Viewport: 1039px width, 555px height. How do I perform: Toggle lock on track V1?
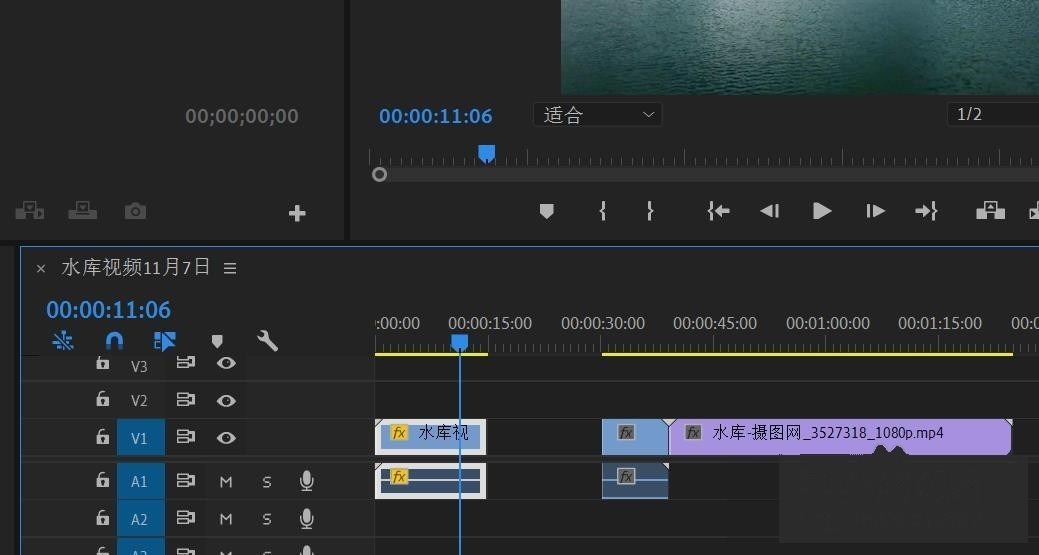(x=102, y=436)
